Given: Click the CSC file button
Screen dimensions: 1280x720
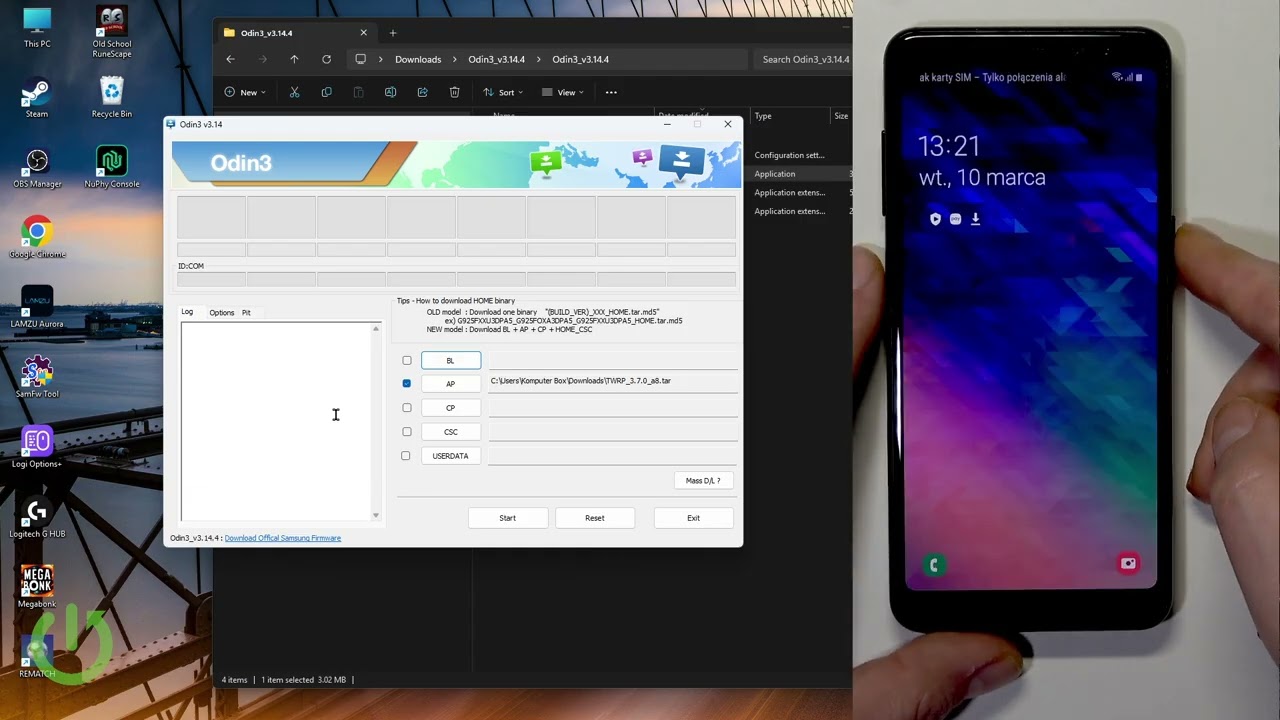Looking at the screenshot, I should pyautogui.click(x=451, y=432).
